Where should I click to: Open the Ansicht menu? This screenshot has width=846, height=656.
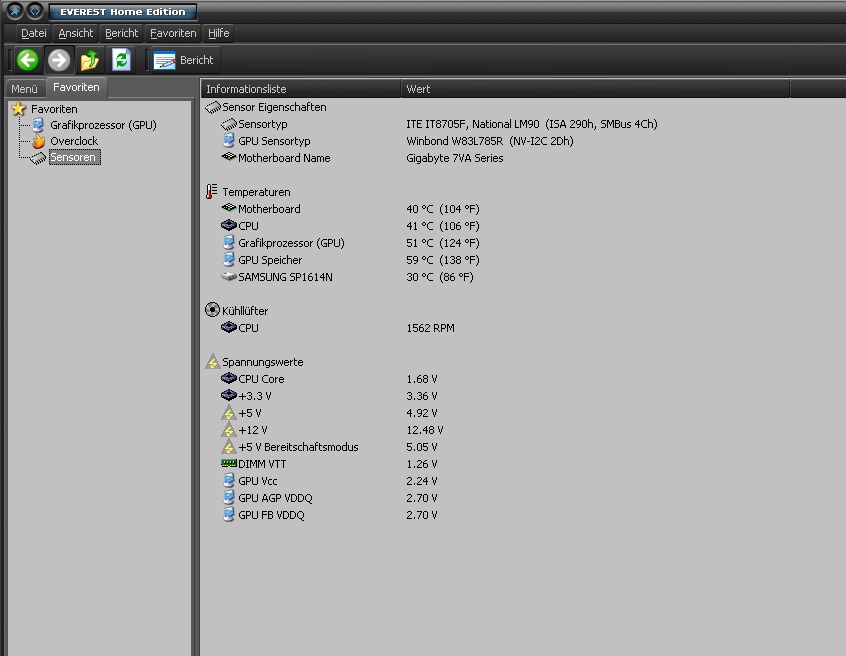76,33
